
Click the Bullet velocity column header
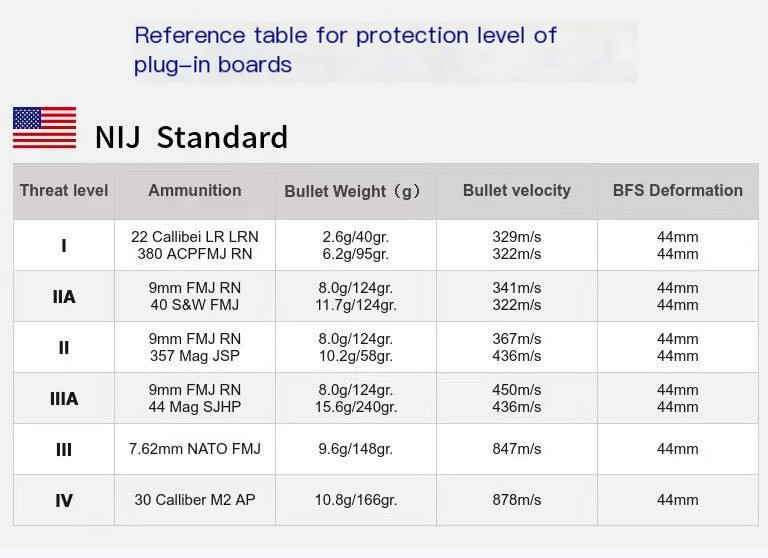click(517, 191)
